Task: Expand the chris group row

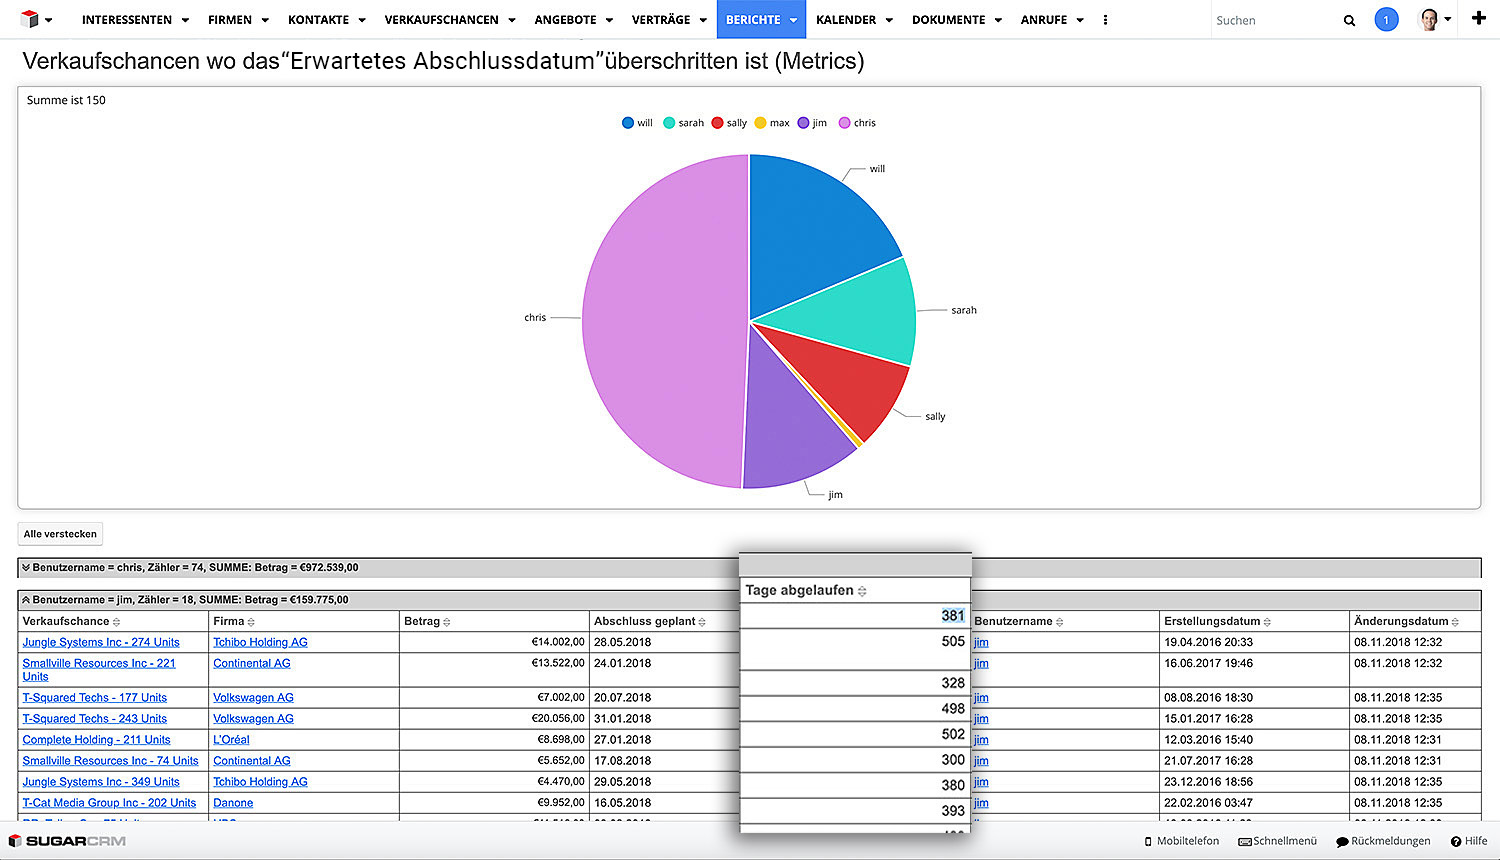Action: tap(26, 568)
